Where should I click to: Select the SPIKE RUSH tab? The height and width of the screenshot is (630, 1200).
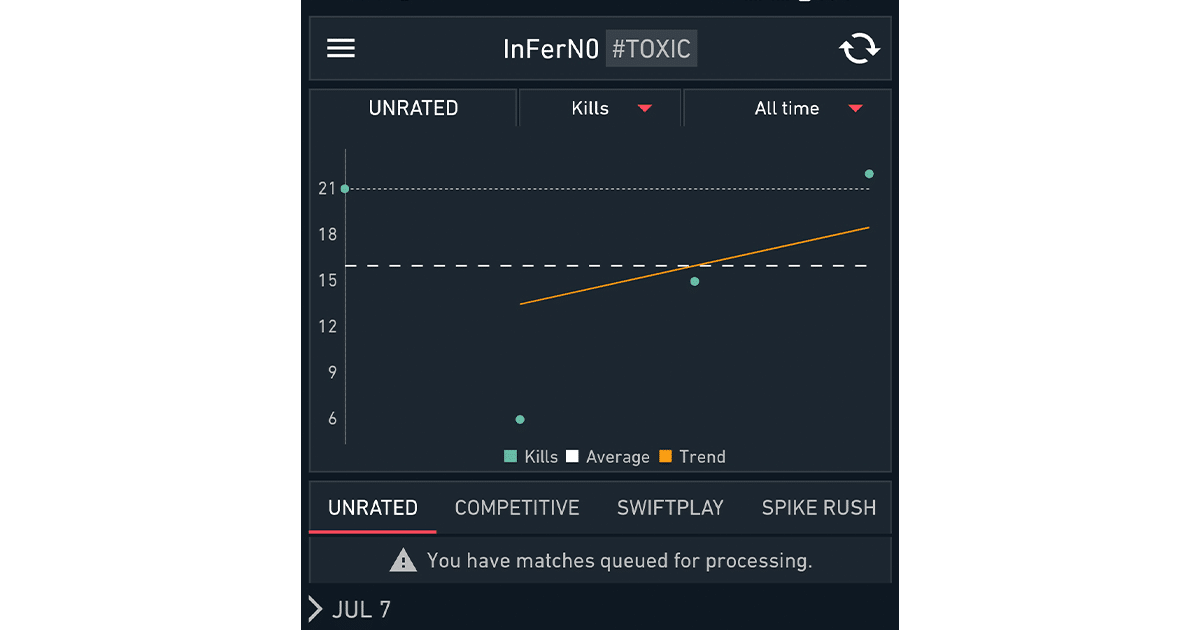[819, 508]
